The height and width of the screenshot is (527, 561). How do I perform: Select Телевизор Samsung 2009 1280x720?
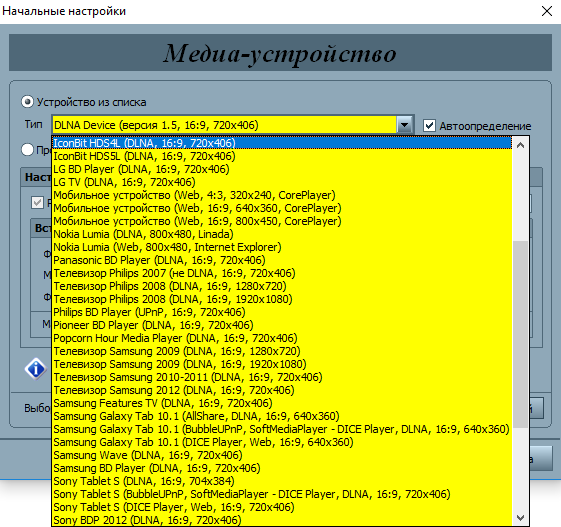click(282, 351)
